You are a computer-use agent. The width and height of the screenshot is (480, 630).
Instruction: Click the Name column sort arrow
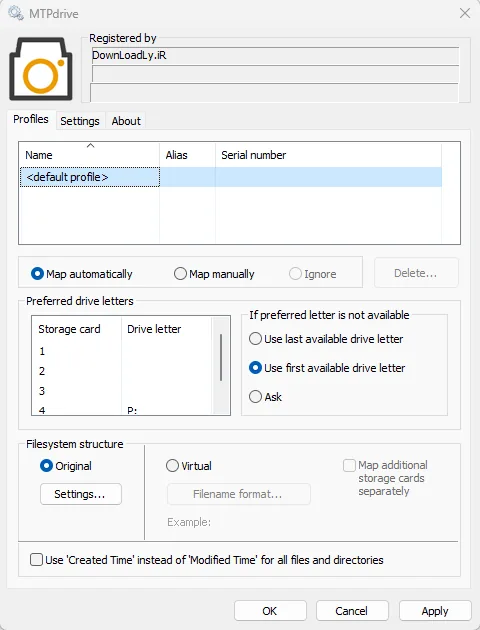point(90,145)
